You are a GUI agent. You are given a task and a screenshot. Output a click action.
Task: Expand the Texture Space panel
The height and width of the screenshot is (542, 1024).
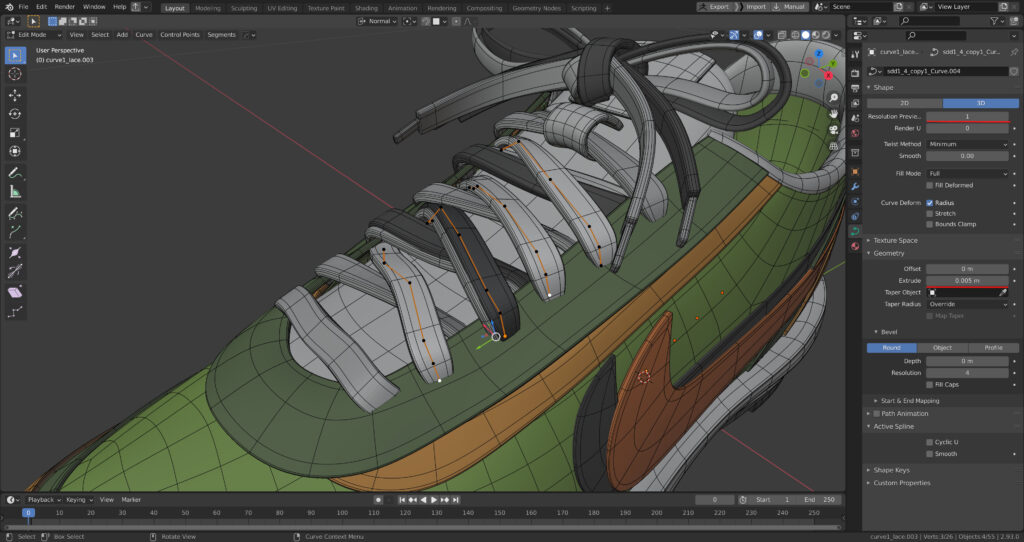(895, 240)
